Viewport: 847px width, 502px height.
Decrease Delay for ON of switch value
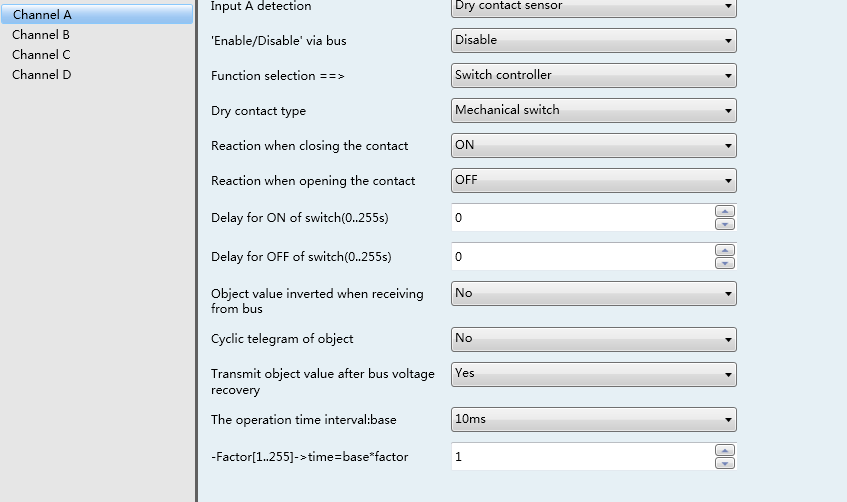(x=725, y=224)
